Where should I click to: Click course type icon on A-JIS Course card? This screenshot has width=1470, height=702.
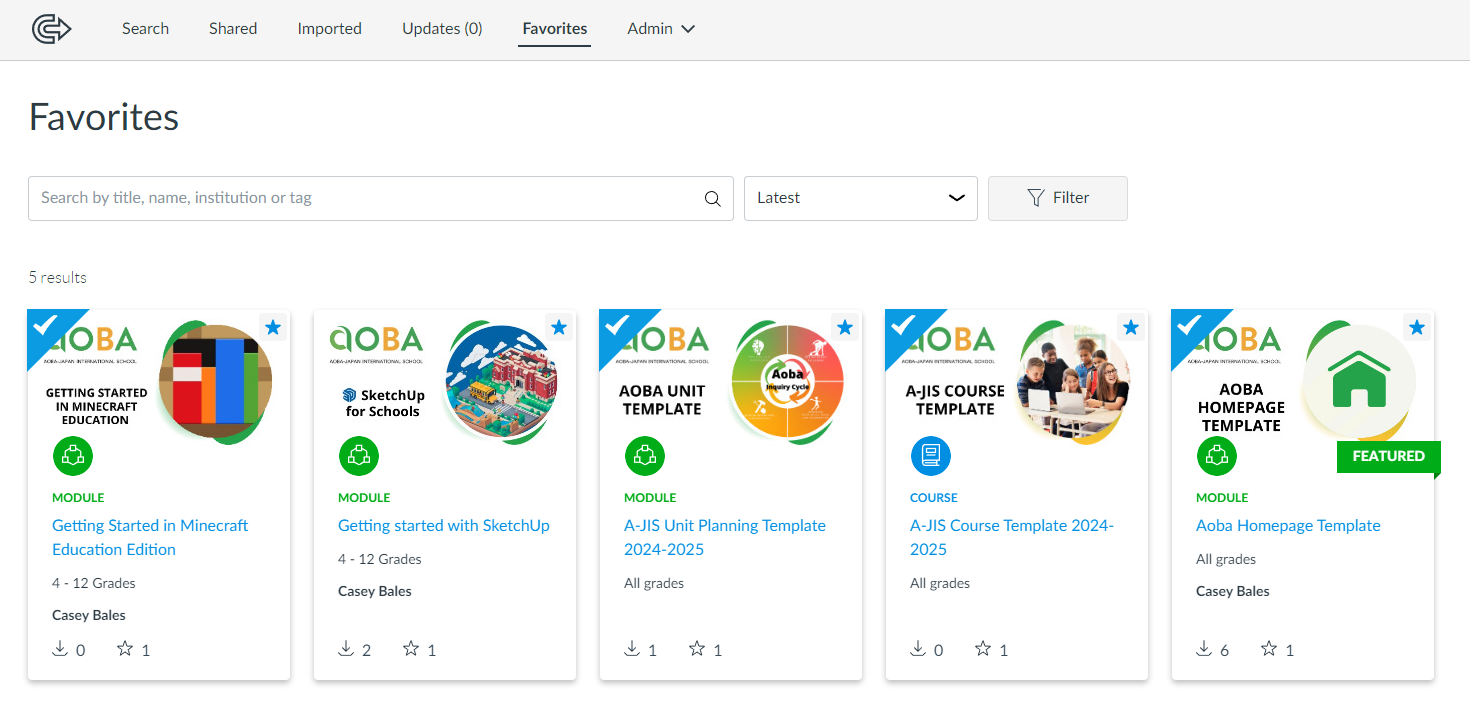(930, 457)
